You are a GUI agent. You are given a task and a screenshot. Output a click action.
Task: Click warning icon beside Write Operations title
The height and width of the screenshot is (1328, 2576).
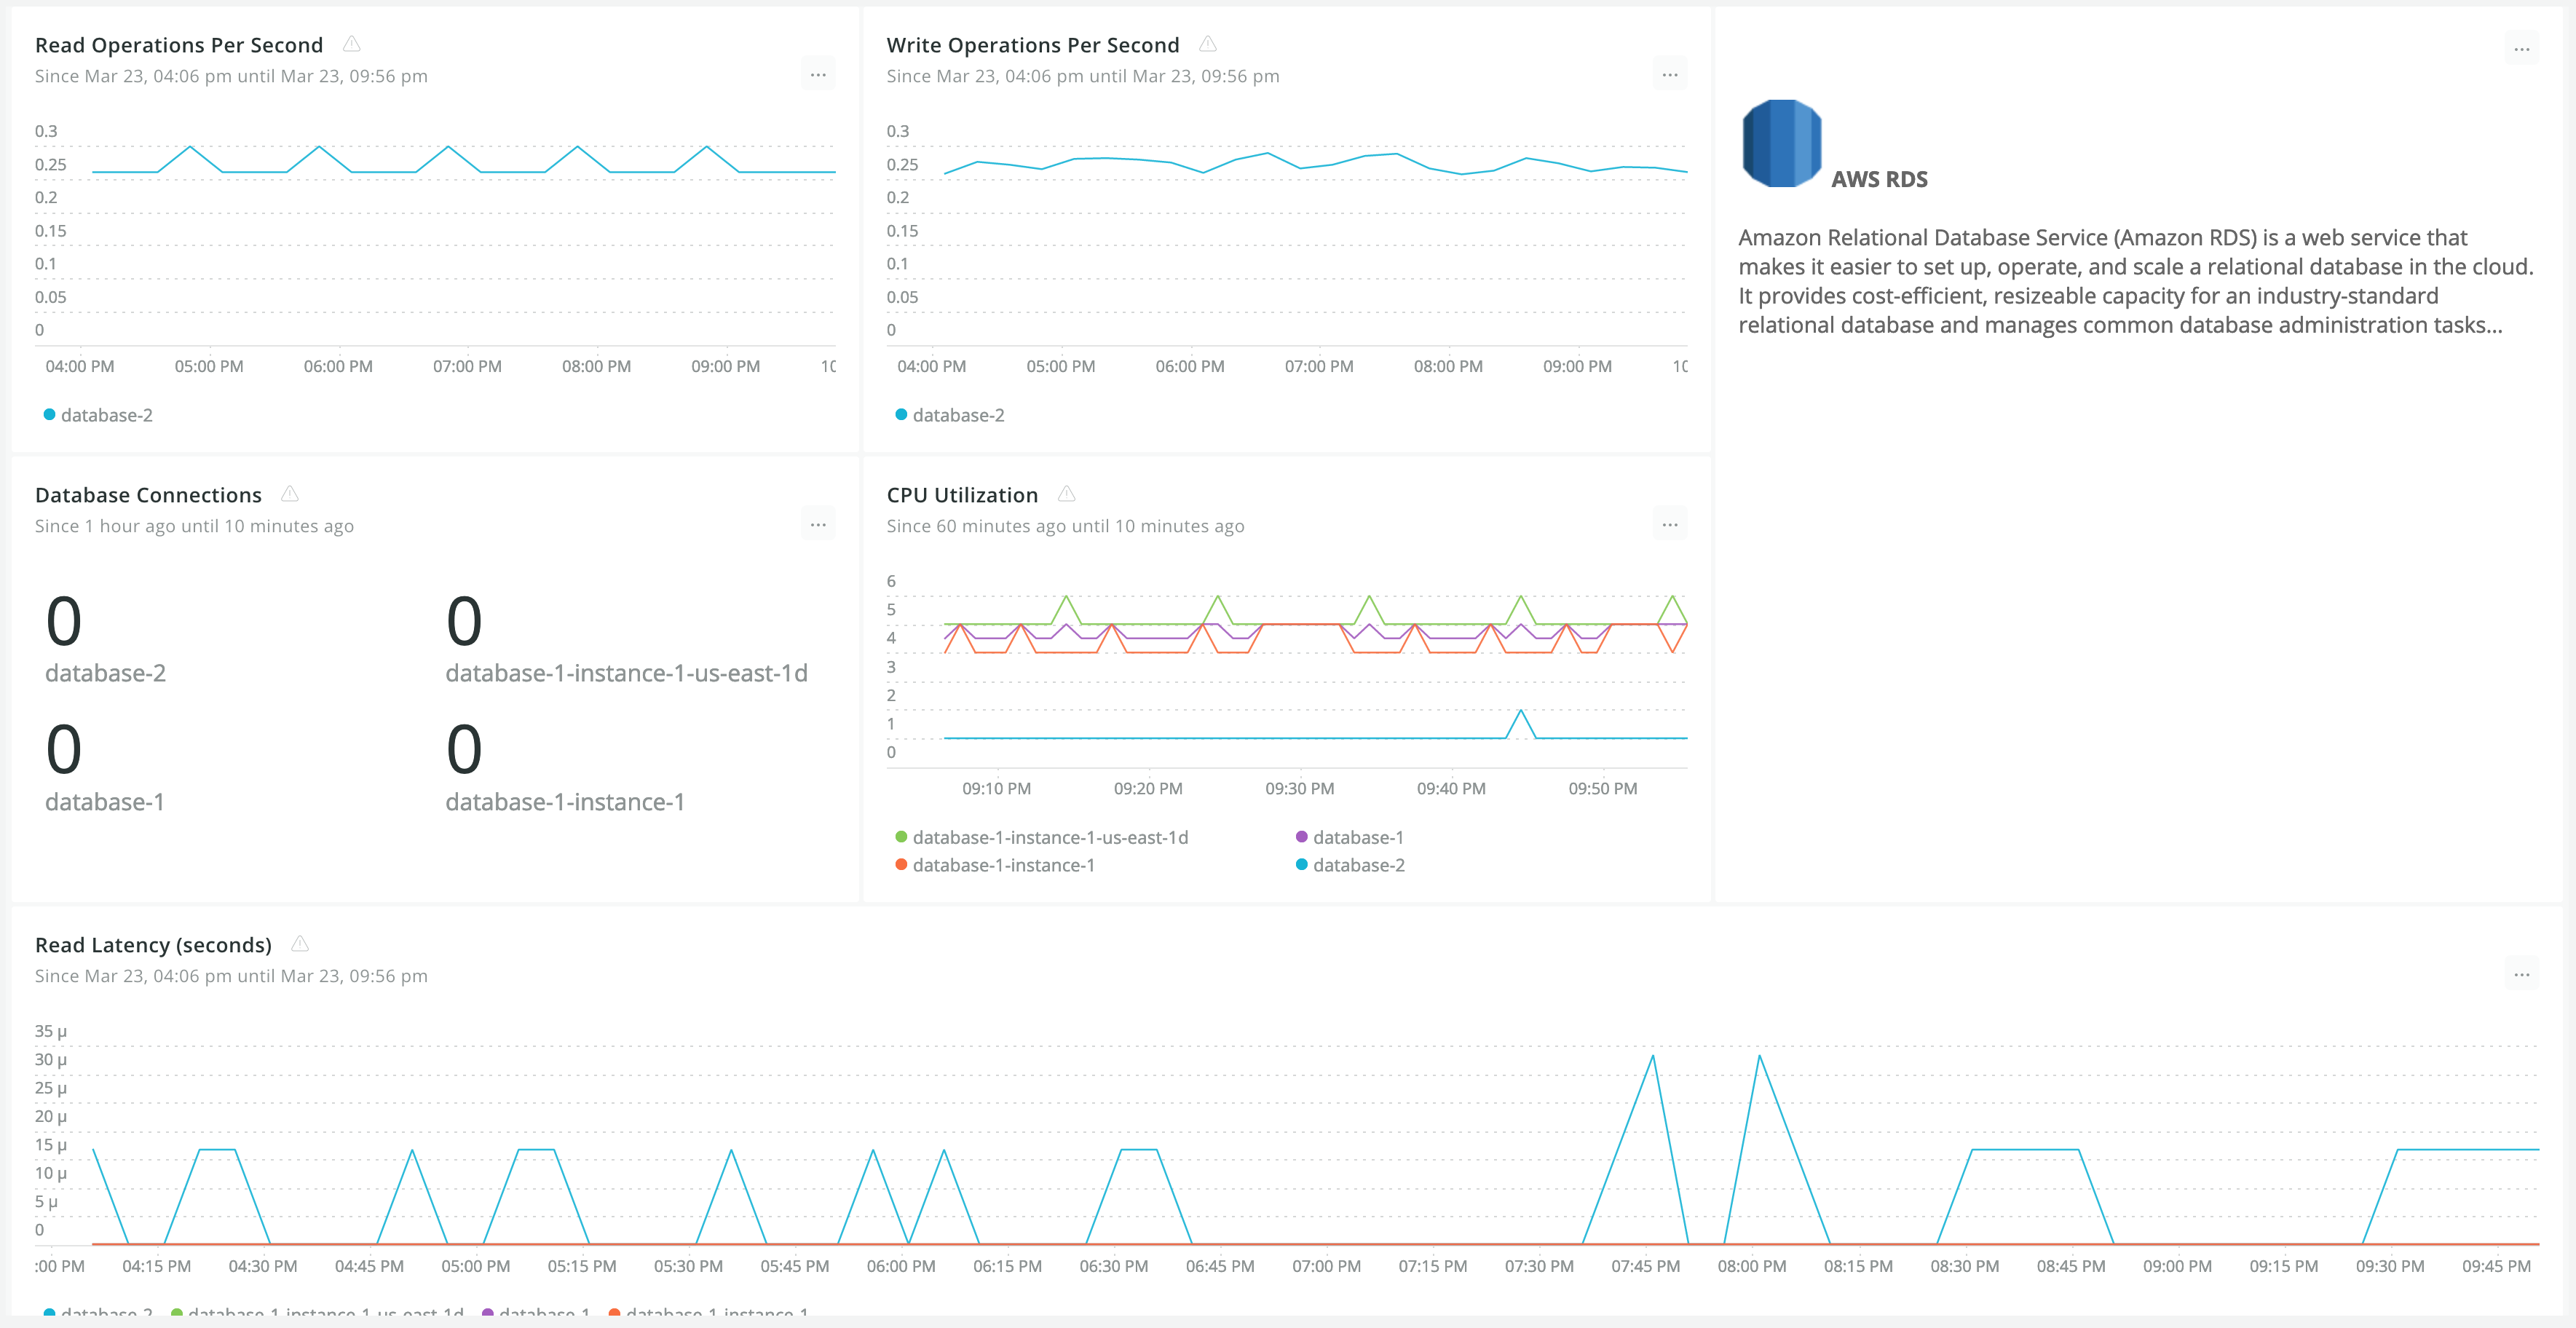pos(1207,44)
